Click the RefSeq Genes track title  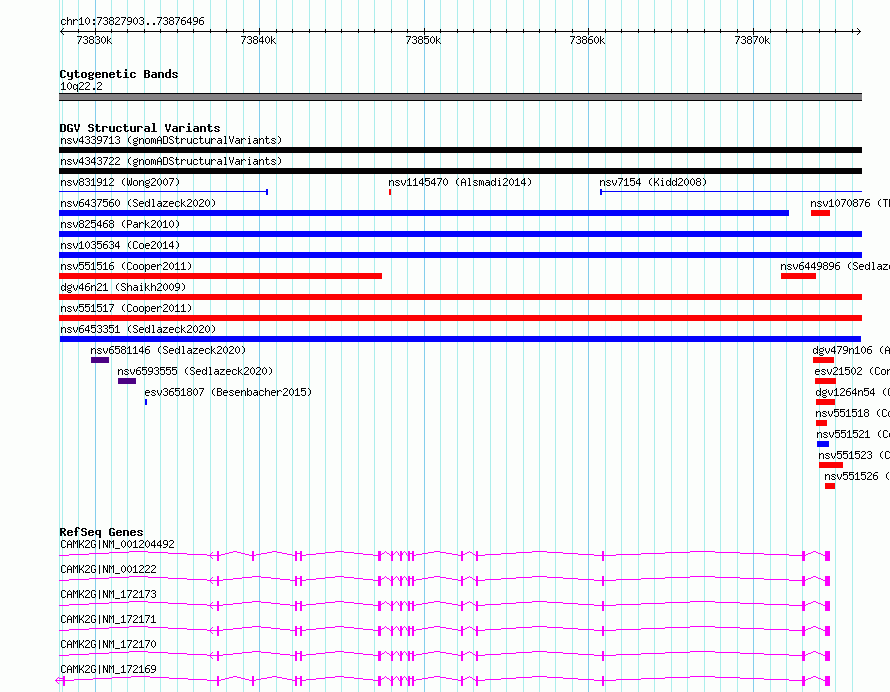tap(101, 532)
